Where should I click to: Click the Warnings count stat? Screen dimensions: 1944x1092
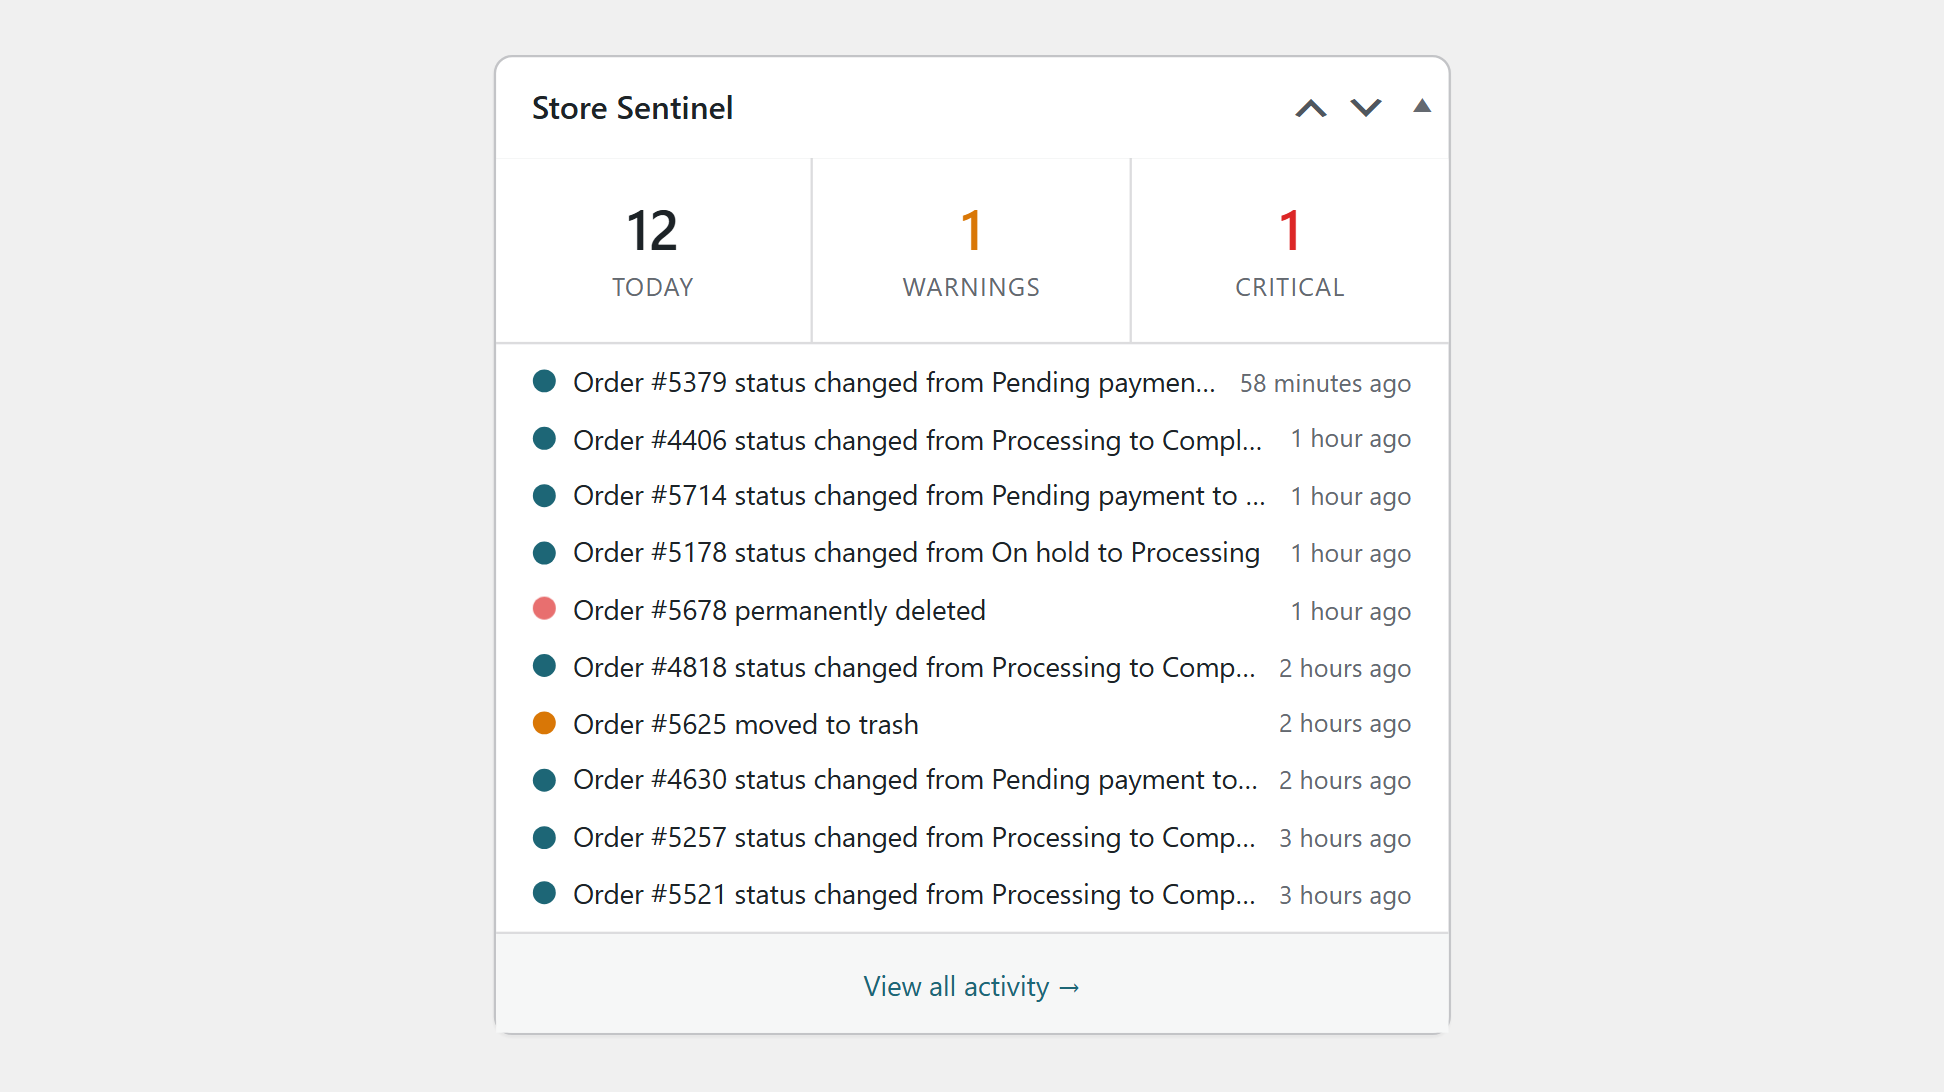pos(971,251)
